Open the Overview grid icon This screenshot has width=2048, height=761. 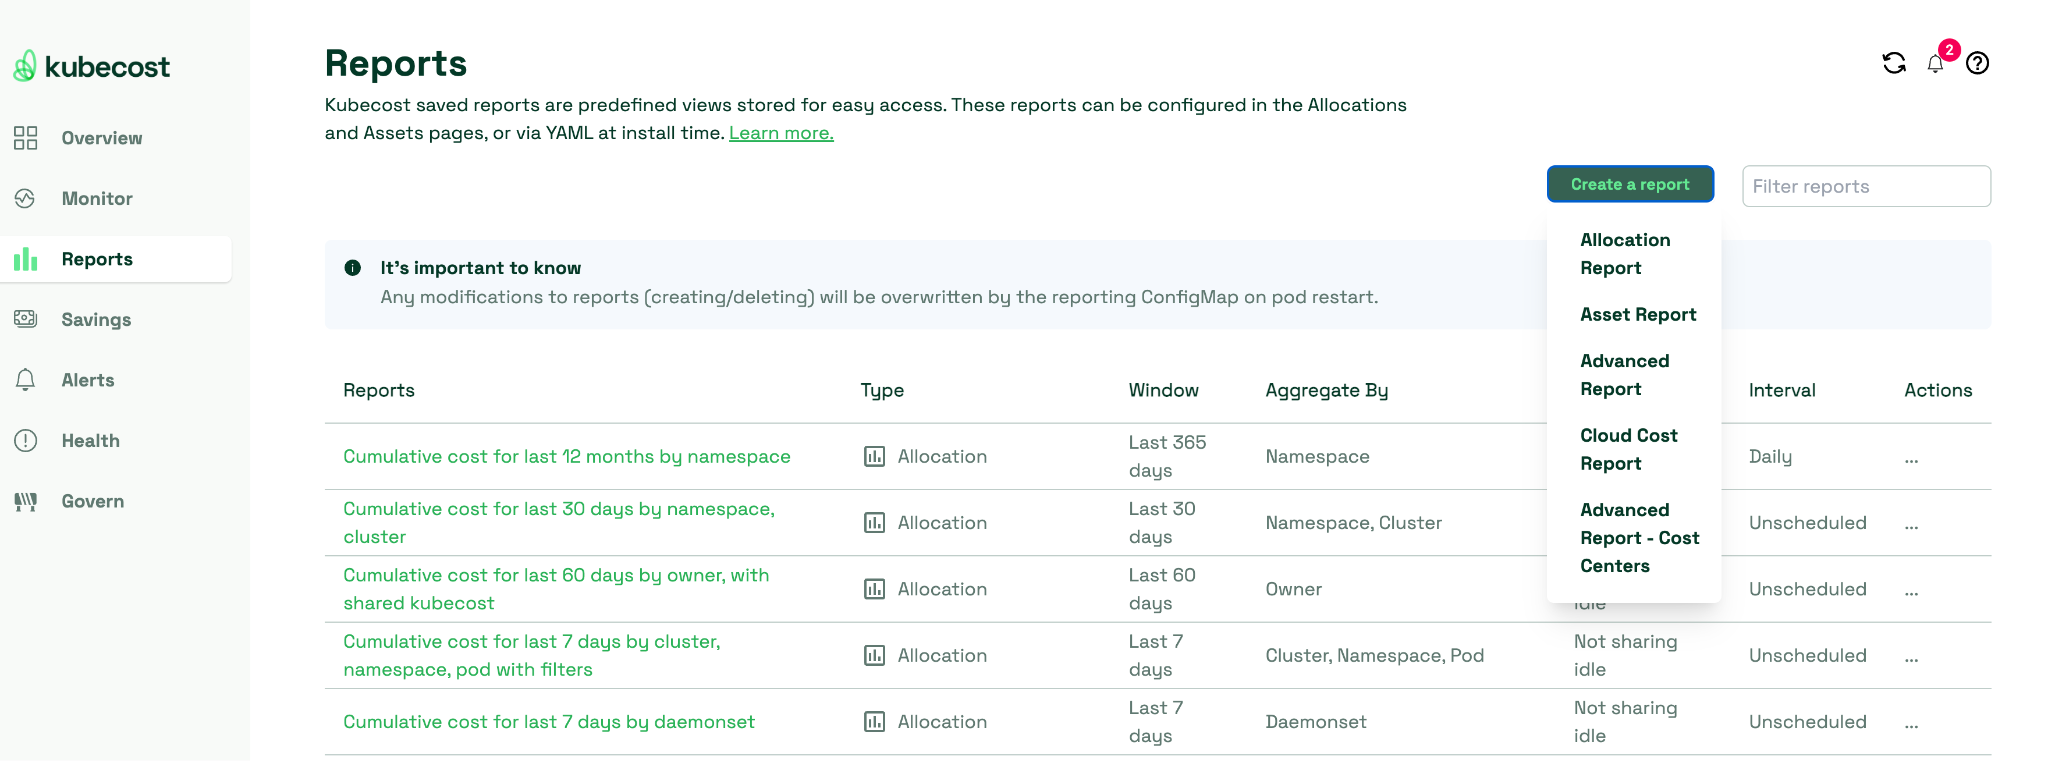tap(26, 138)
